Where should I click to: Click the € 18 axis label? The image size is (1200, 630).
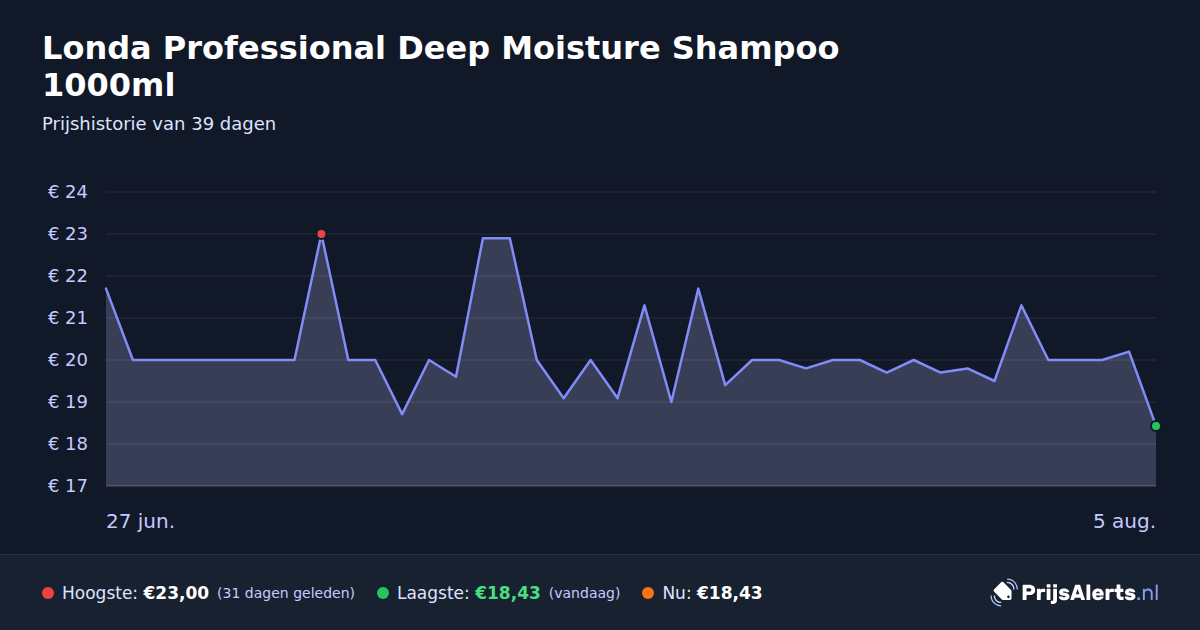68,444
